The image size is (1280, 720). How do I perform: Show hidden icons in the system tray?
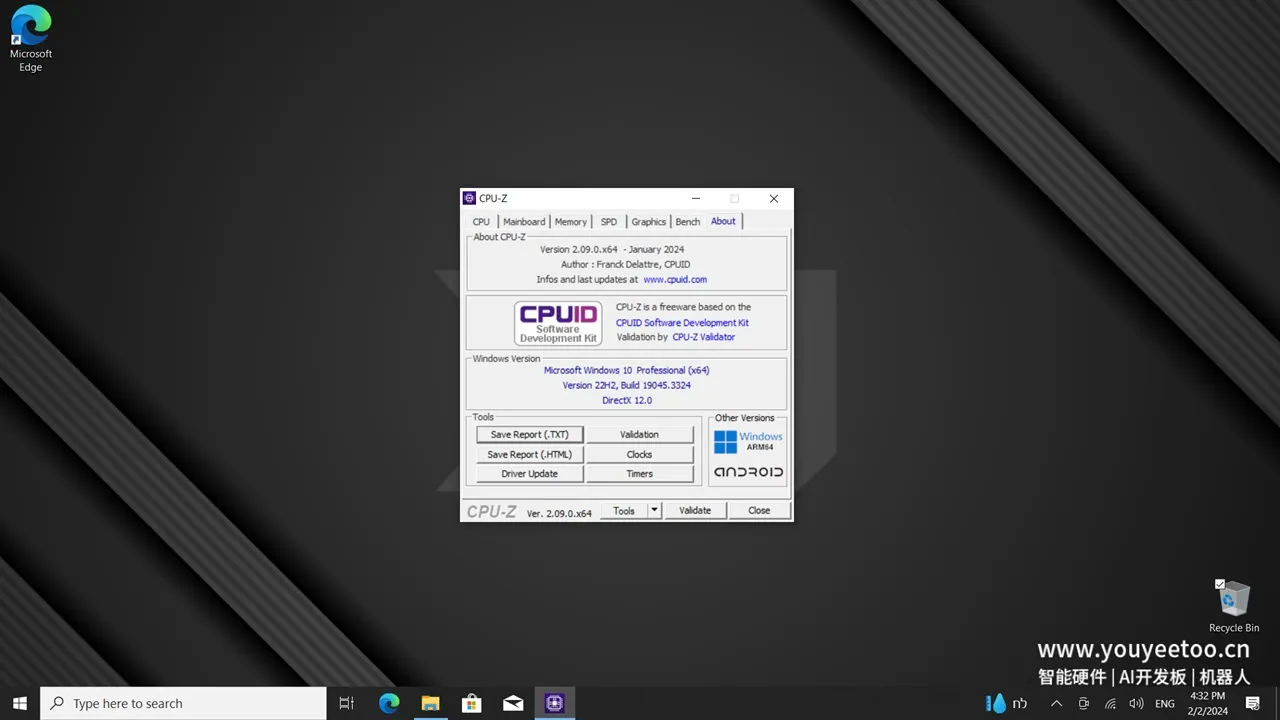click(x=1056, y=703)
